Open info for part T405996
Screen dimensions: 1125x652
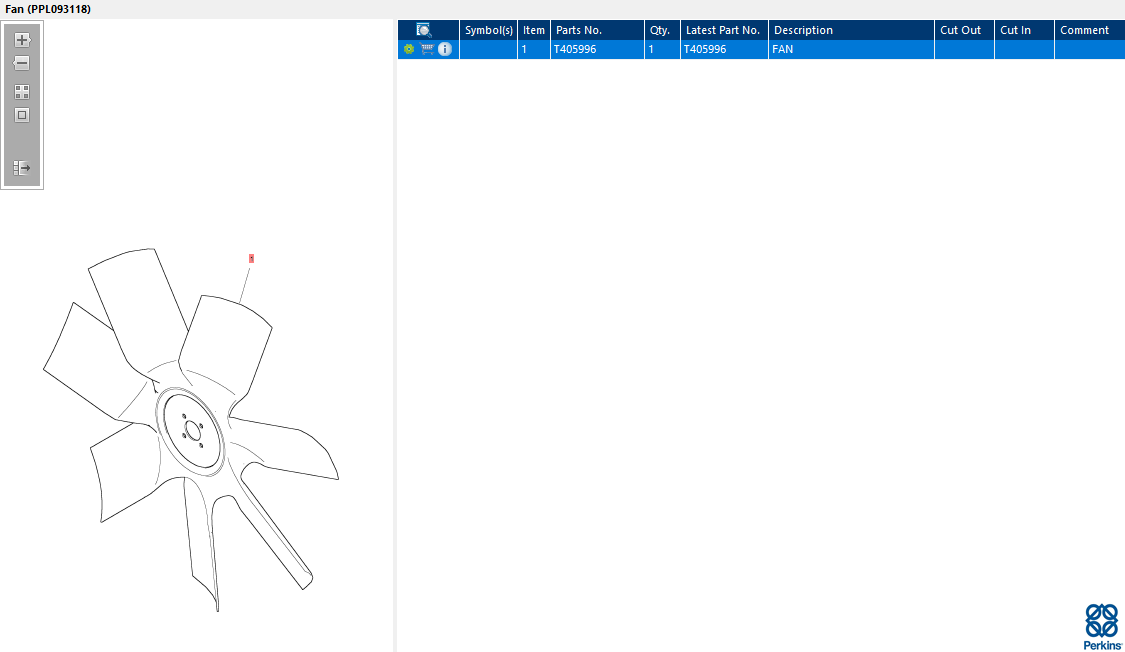pyautogui.click(x=445, y=49)
